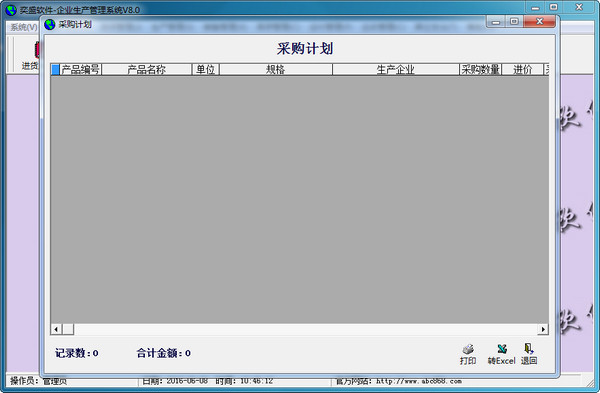600x393 pixels.
Task: Maximize the 采购计划 child window
Action: (x=514, y=21)
